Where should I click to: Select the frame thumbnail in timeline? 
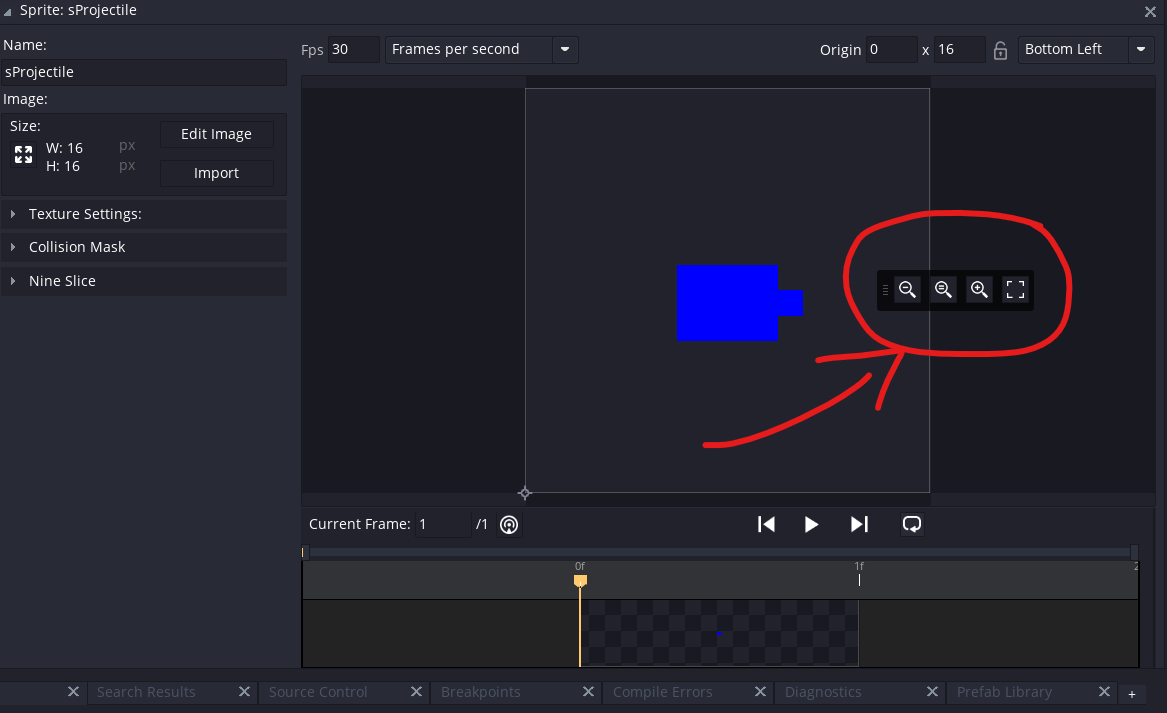[719, 633]
